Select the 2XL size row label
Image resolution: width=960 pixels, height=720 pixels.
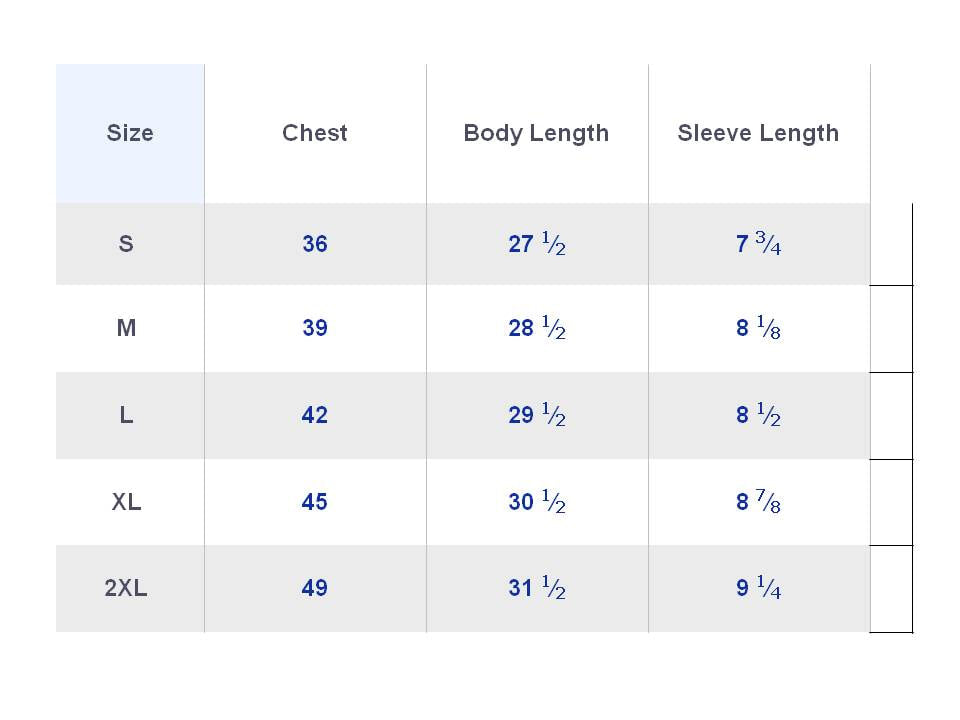[x=126, y=588]
